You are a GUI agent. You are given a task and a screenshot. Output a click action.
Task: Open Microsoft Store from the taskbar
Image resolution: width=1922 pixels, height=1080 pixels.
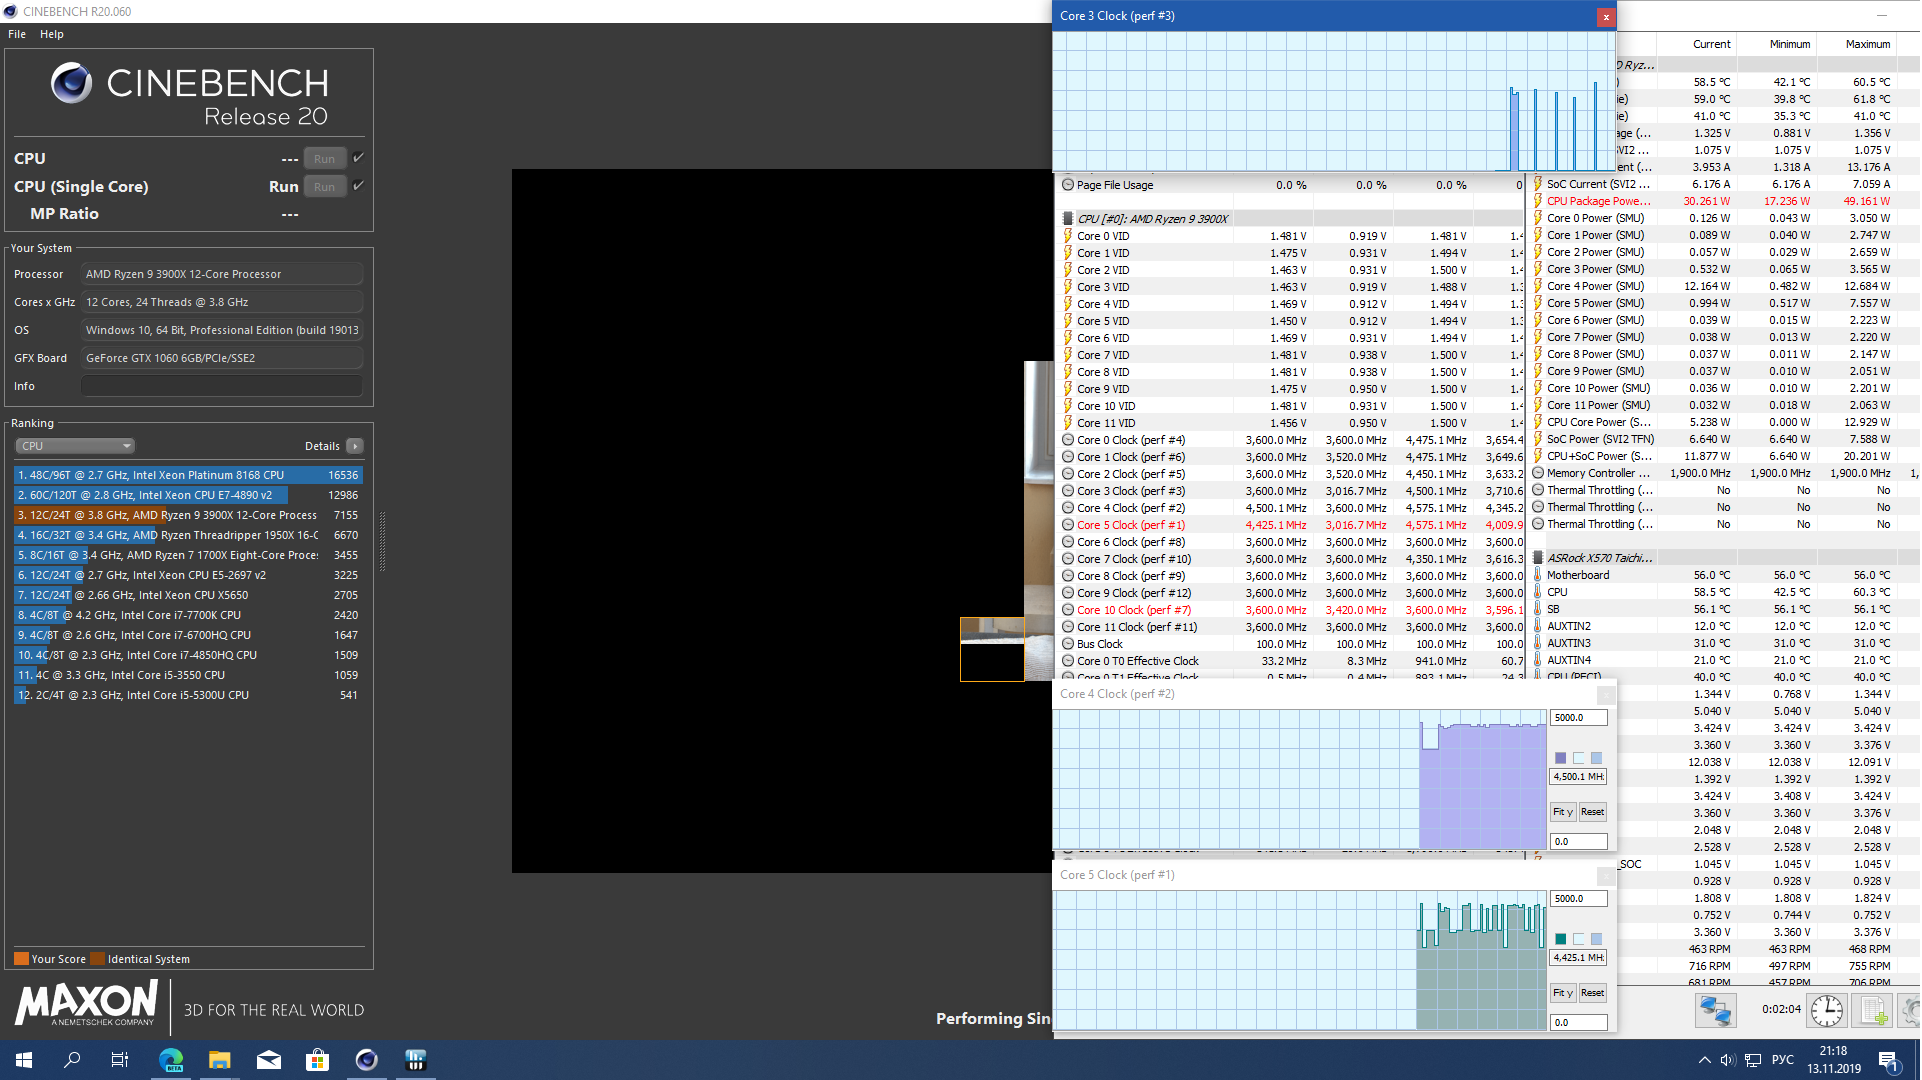(317, 1060)
